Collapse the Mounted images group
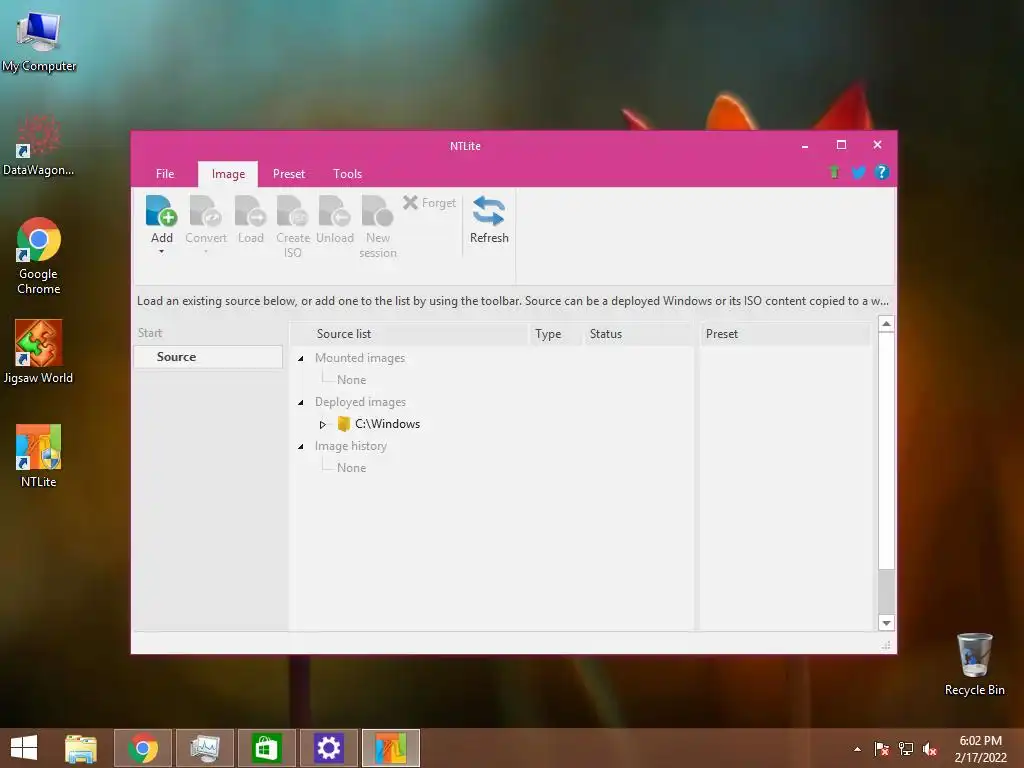The width and height of the screenshot is (1024, 768). point(300,359)
